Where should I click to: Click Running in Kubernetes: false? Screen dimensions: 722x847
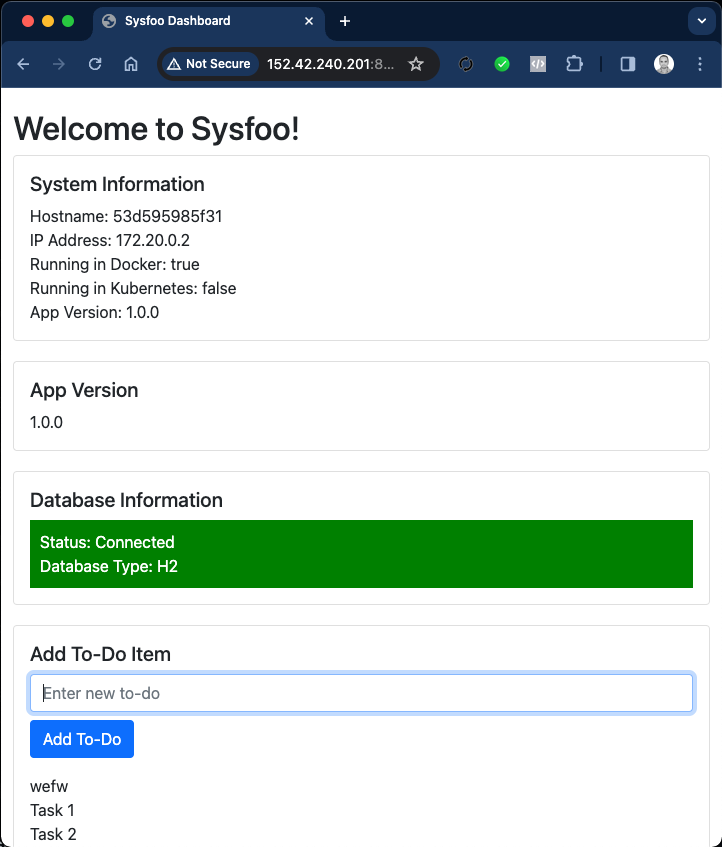pos(133,288)
